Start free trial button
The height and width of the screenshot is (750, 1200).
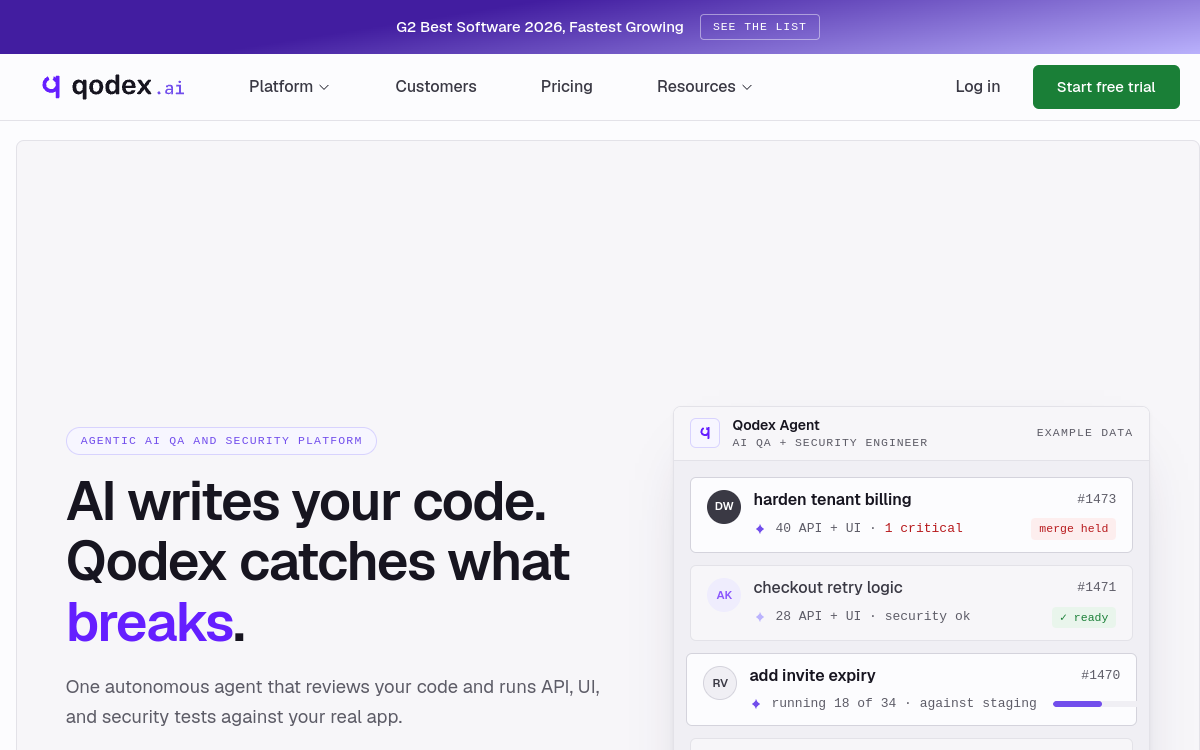pos(1106,87)
